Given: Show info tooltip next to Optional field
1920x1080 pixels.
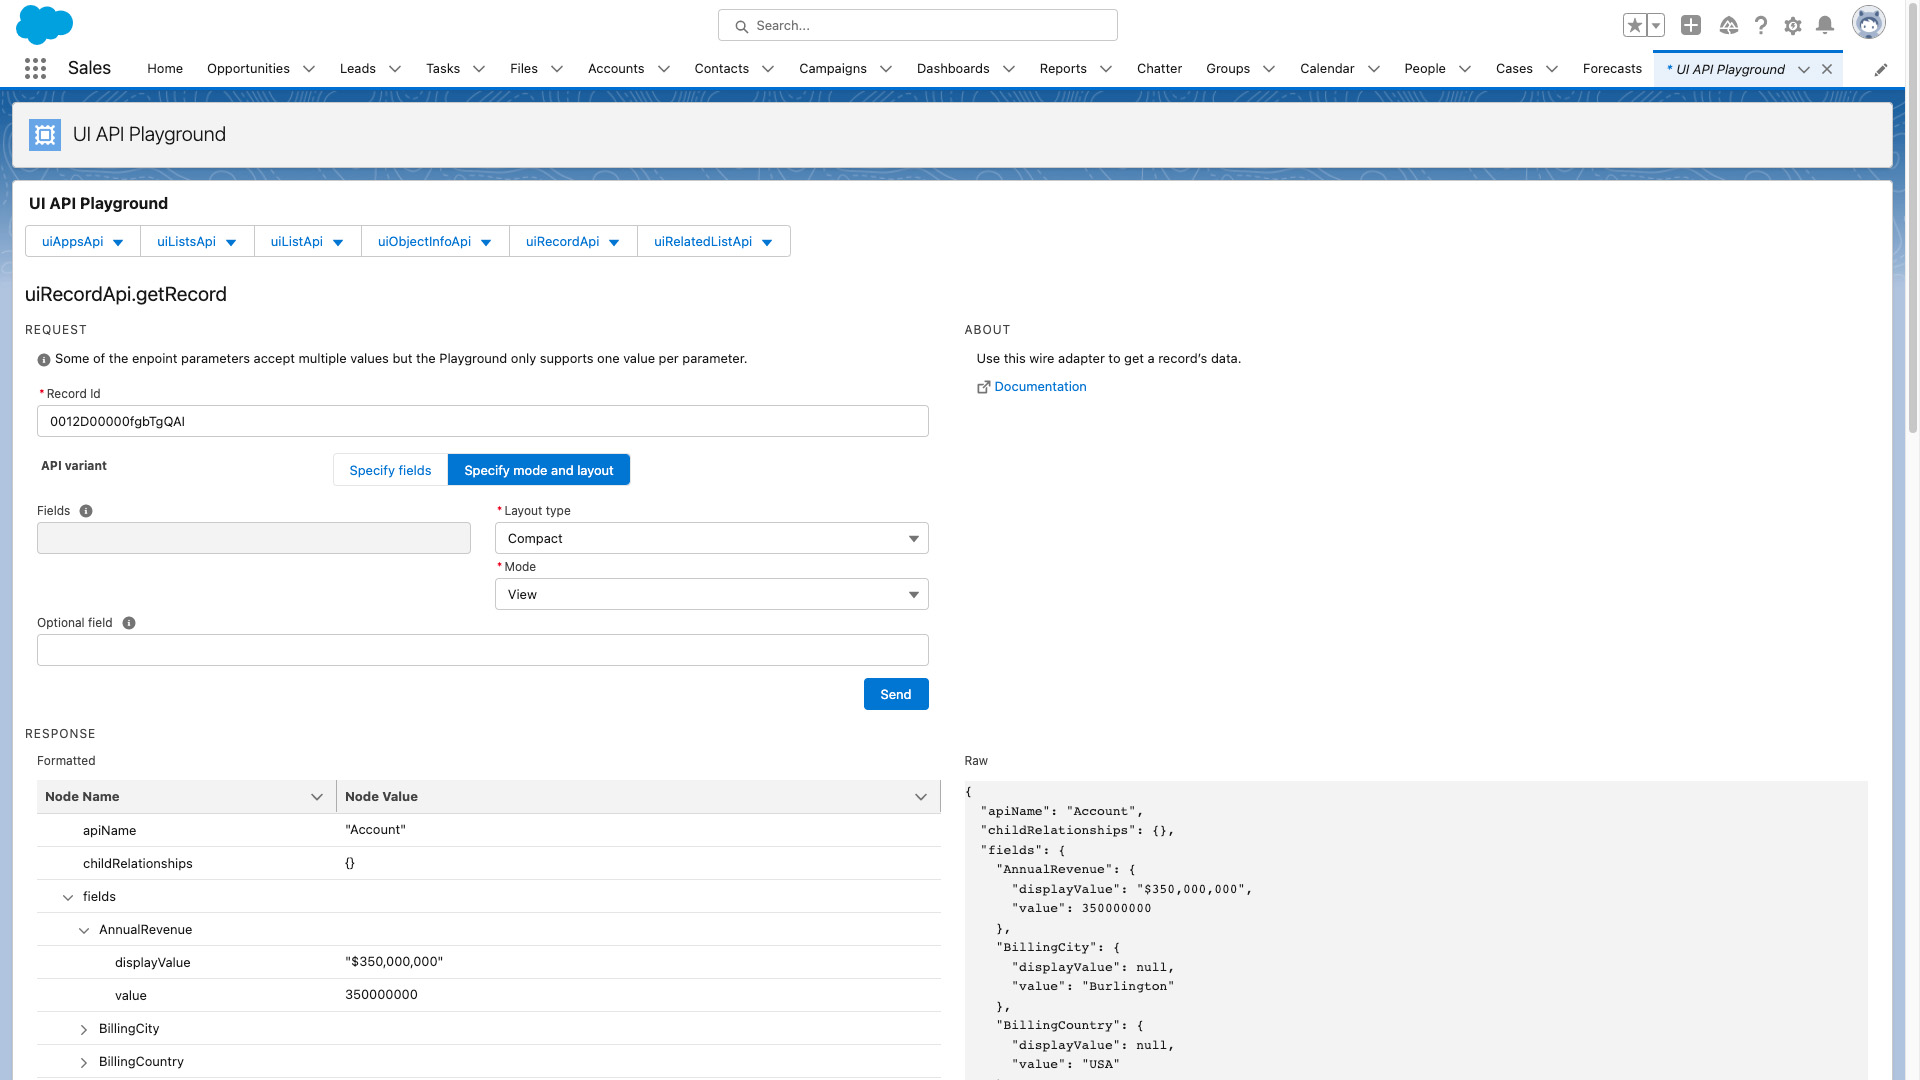Looking at the screenshot, I should coord(129,623).
